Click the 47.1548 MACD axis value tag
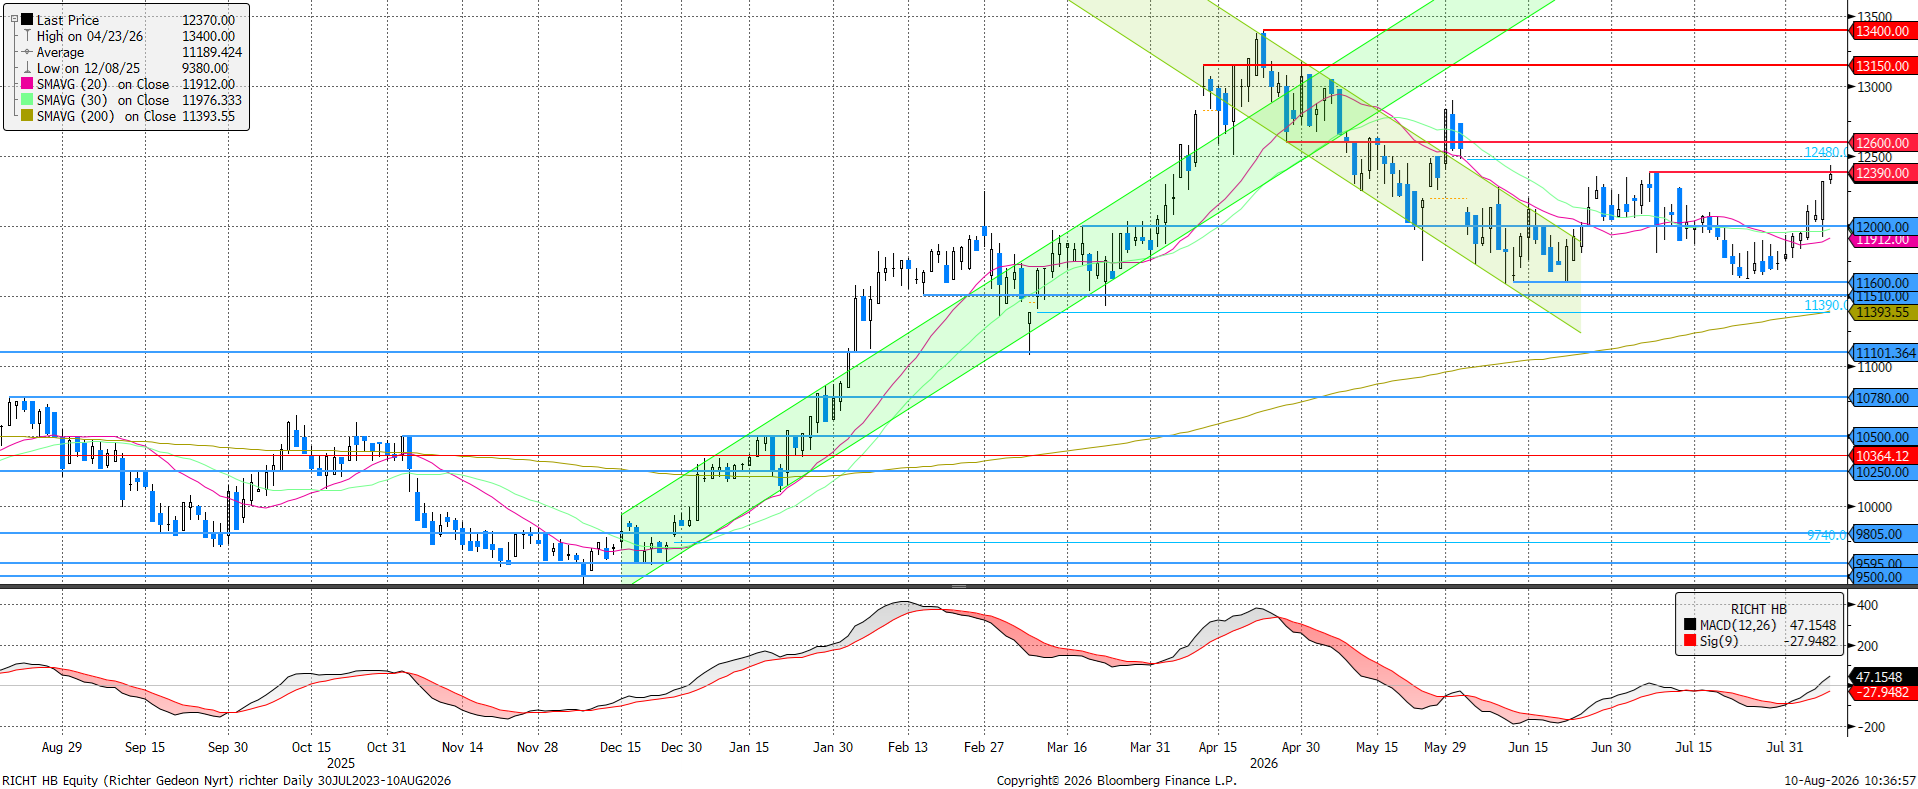Screen dimensions: 1918x789 point(1880,677)
